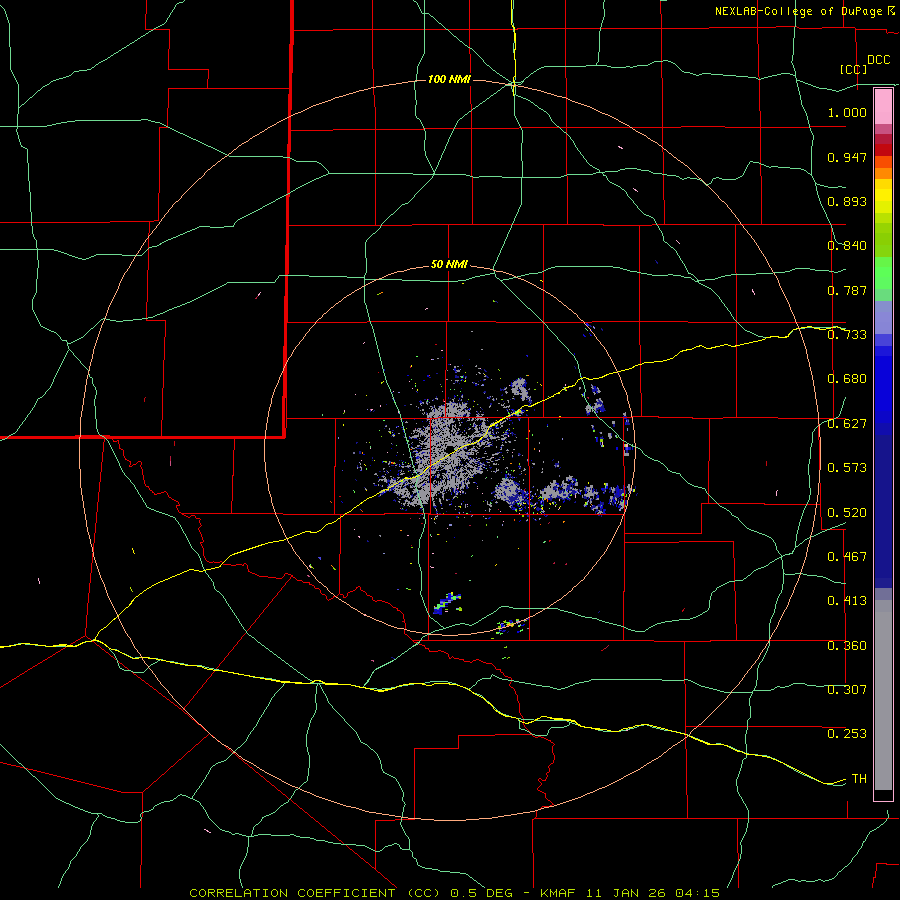Click the NEXLAB-College of DuPage label
900x900 pixels.
[x=798, y=11]
